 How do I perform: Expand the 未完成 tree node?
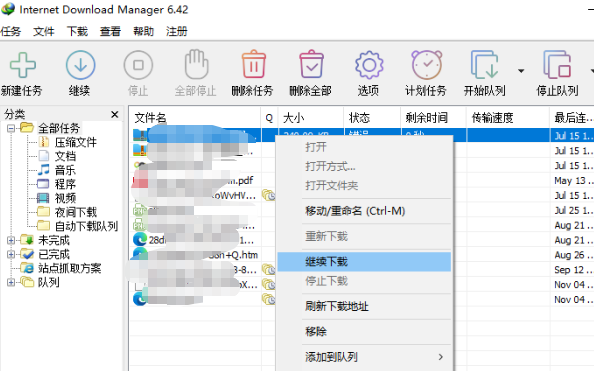click(11, 240)
